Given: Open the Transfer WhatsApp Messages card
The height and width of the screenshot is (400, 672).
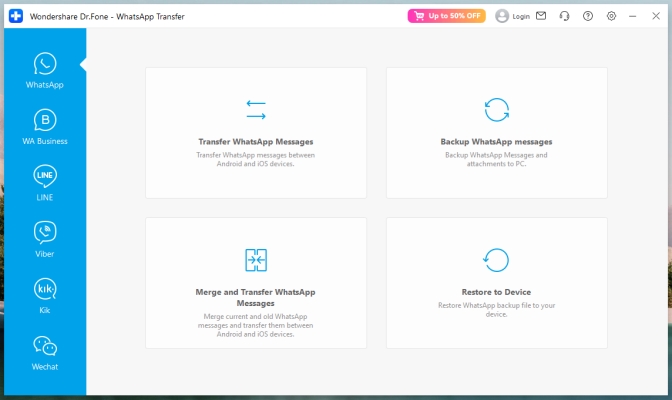Looking at the screenshot, I should pyautogui.click(x=256, y=133).
